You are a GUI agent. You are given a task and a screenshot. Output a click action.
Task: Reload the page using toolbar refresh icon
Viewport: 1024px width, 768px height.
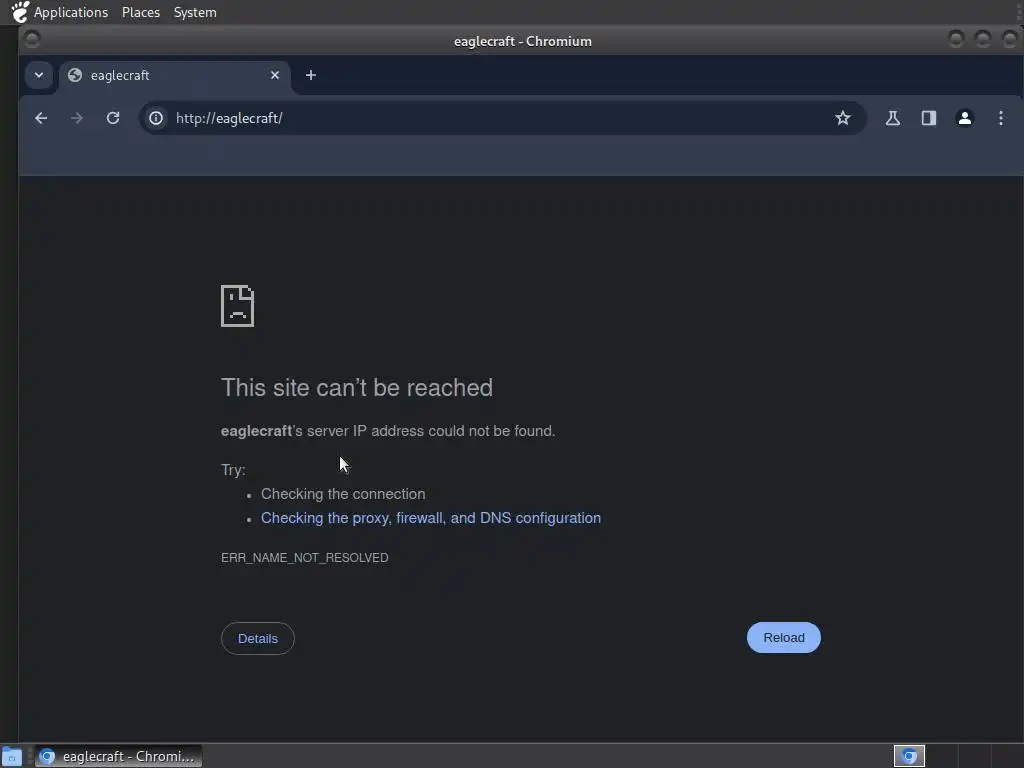point(113,118)
